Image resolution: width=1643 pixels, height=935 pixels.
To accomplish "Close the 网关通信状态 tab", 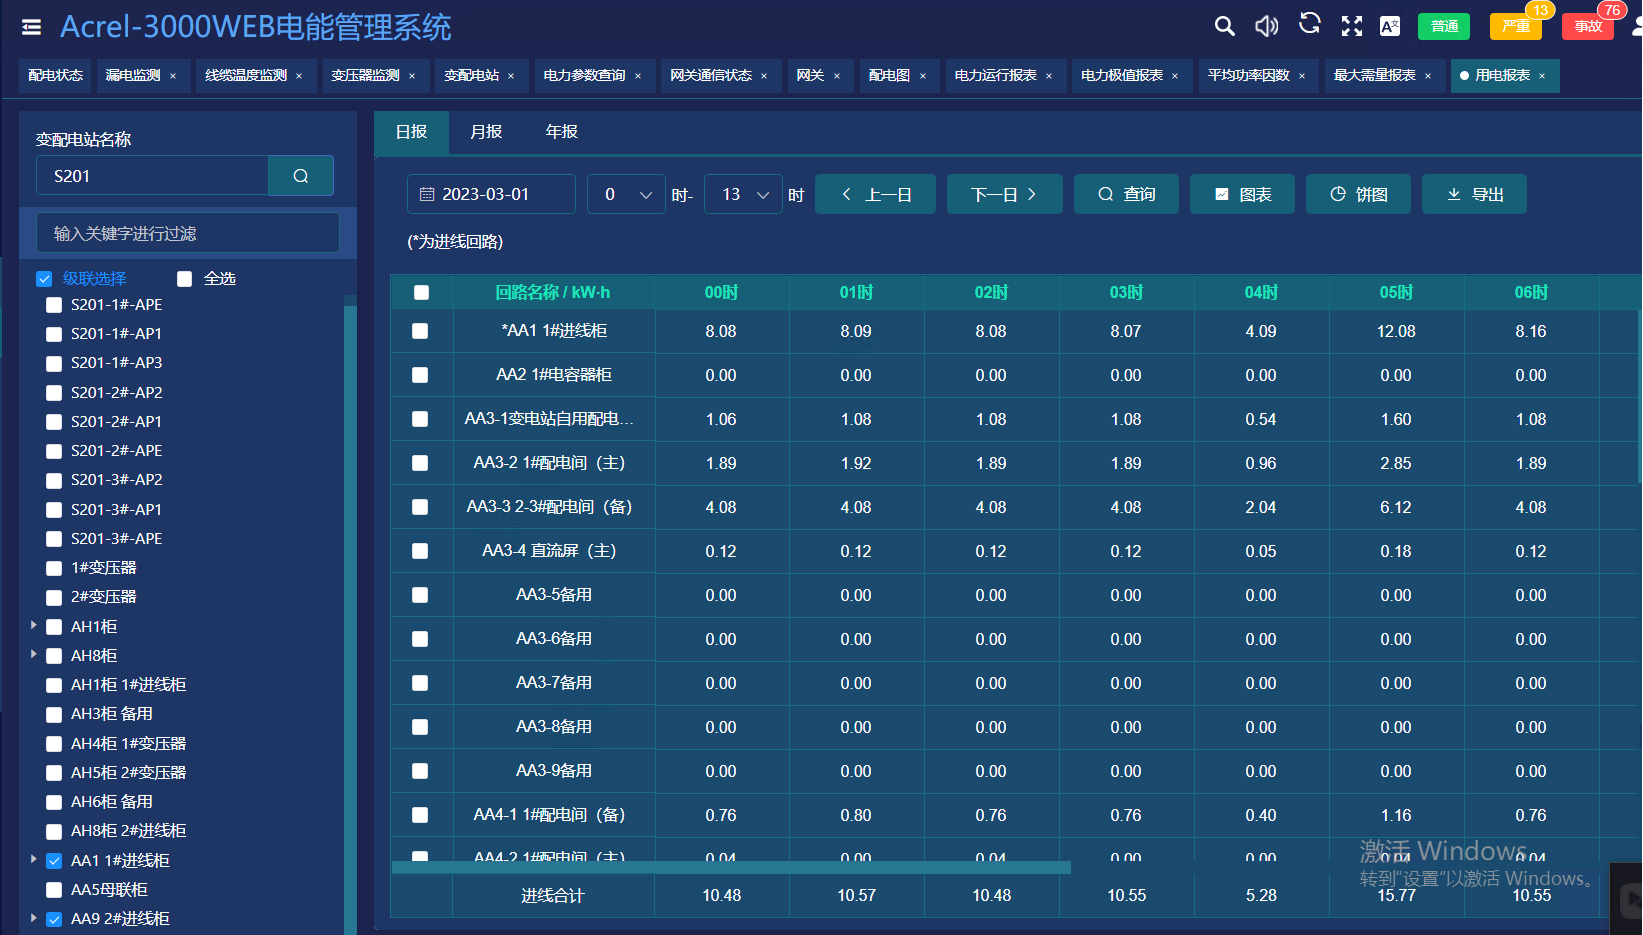I will 764,76.
